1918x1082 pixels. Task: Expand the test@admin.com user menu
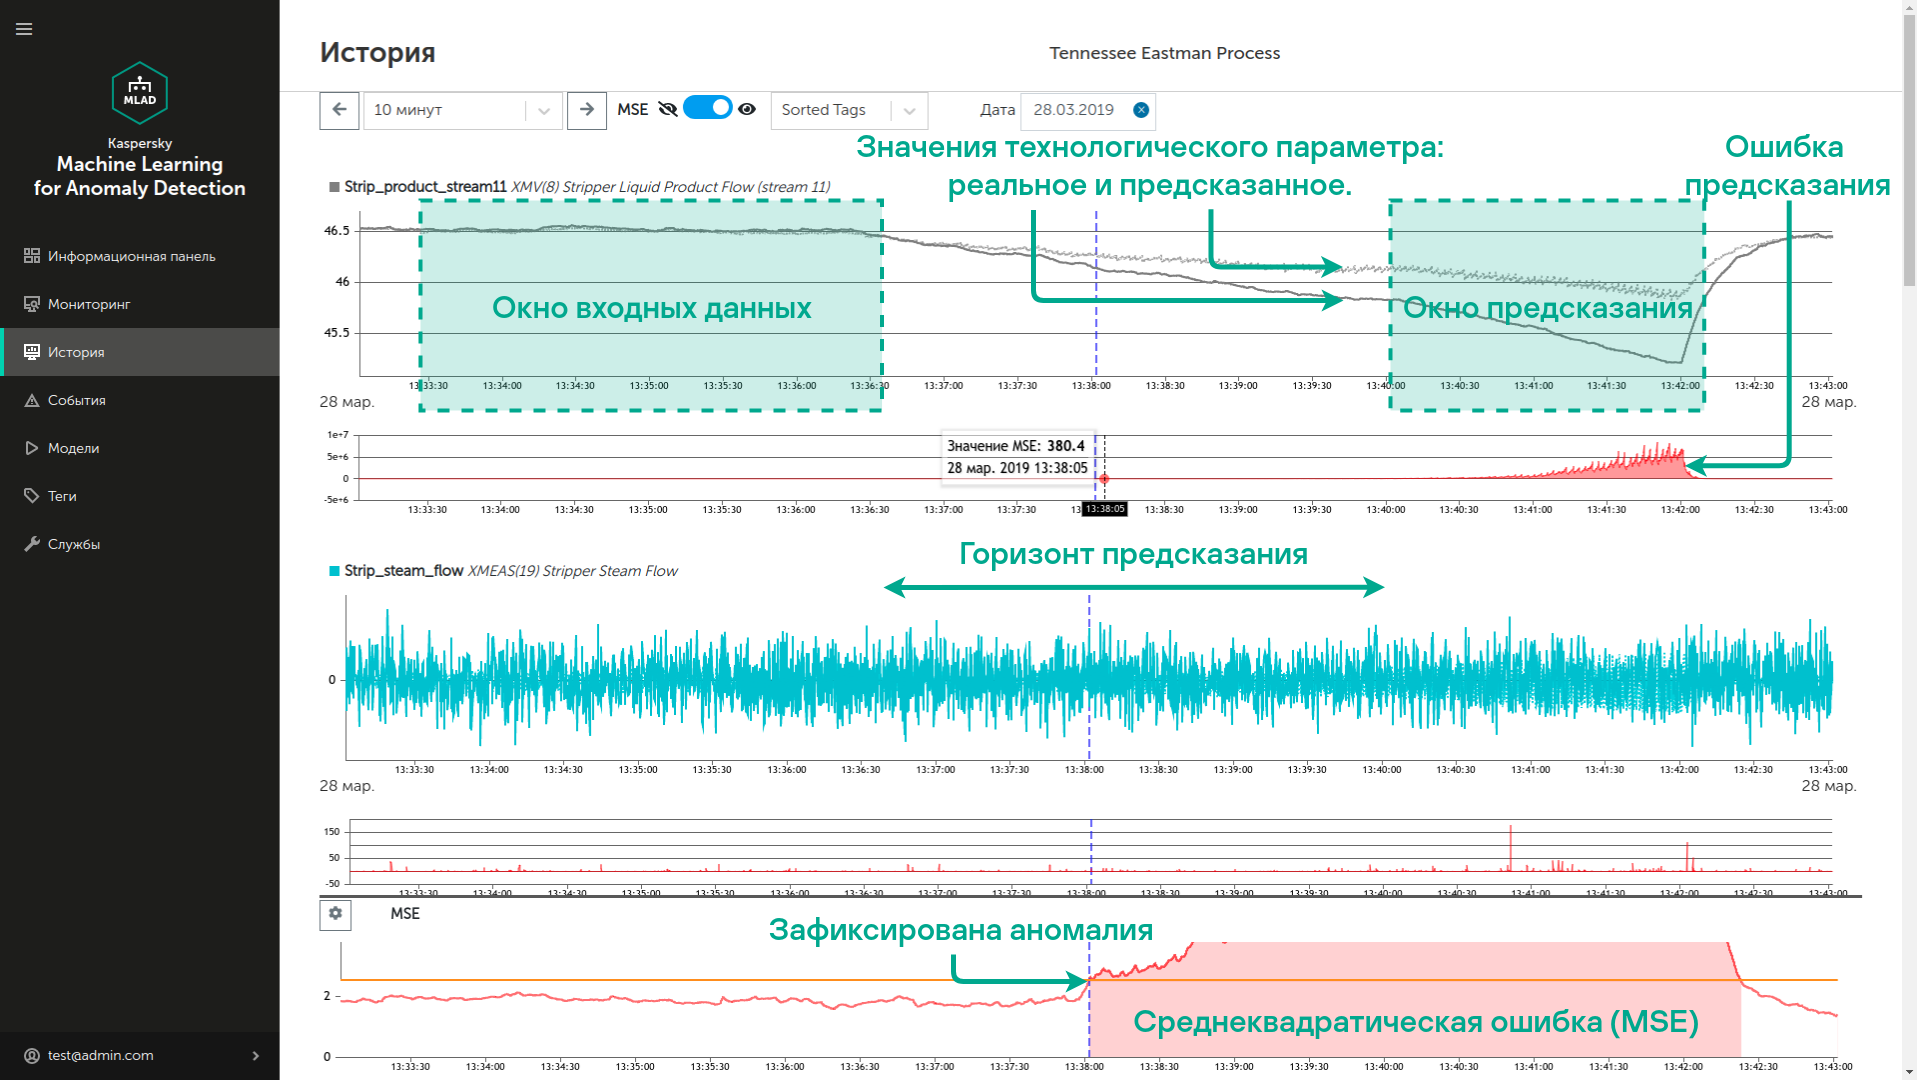point(255,1056)
